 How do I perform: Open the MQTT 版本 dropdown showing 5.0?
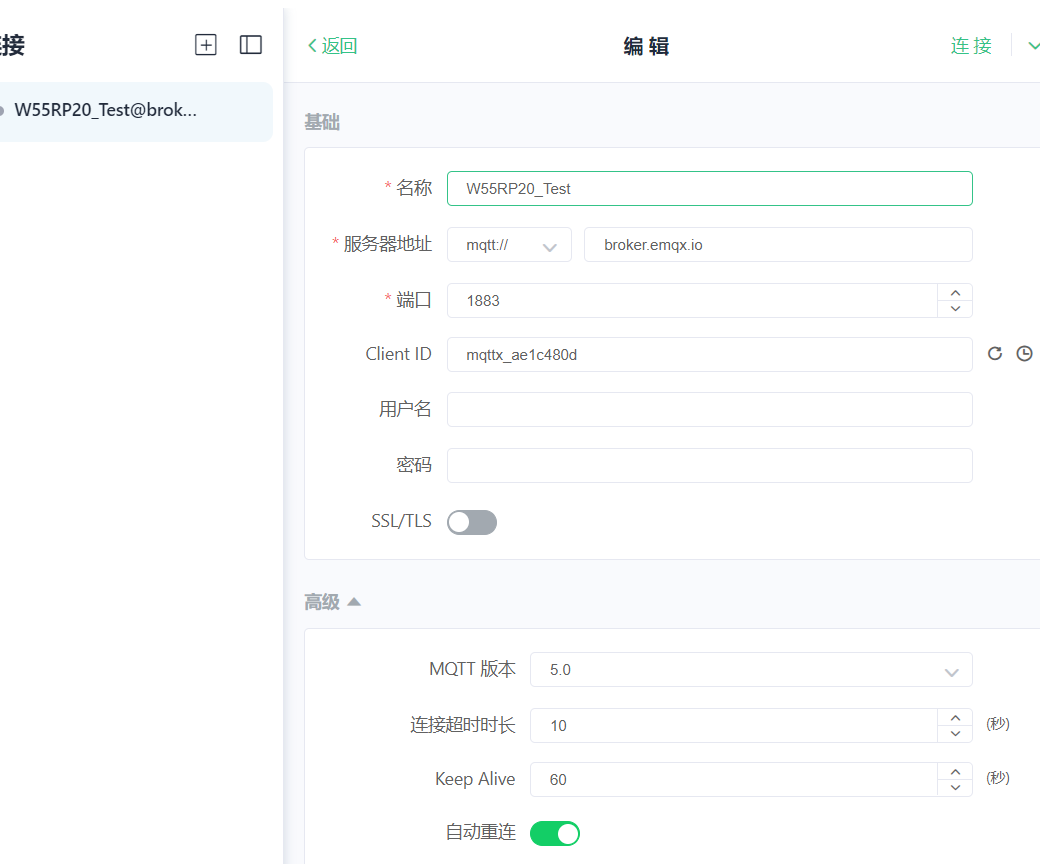pos(751,670)
